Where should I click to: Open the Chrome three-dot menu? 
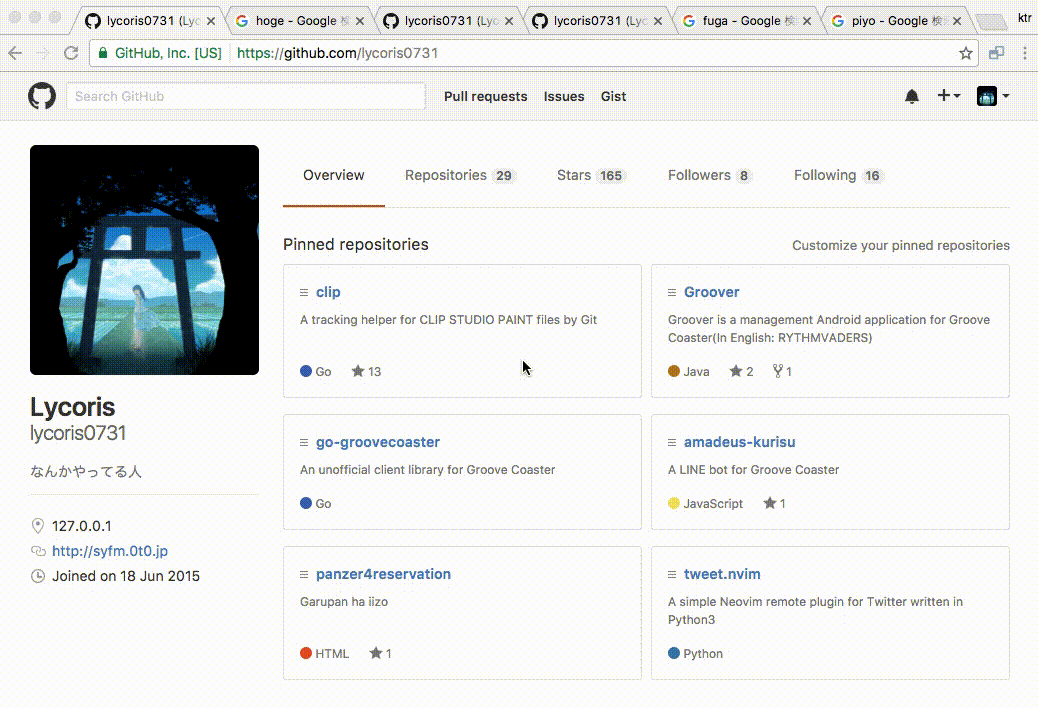[x=1025, y=53]
